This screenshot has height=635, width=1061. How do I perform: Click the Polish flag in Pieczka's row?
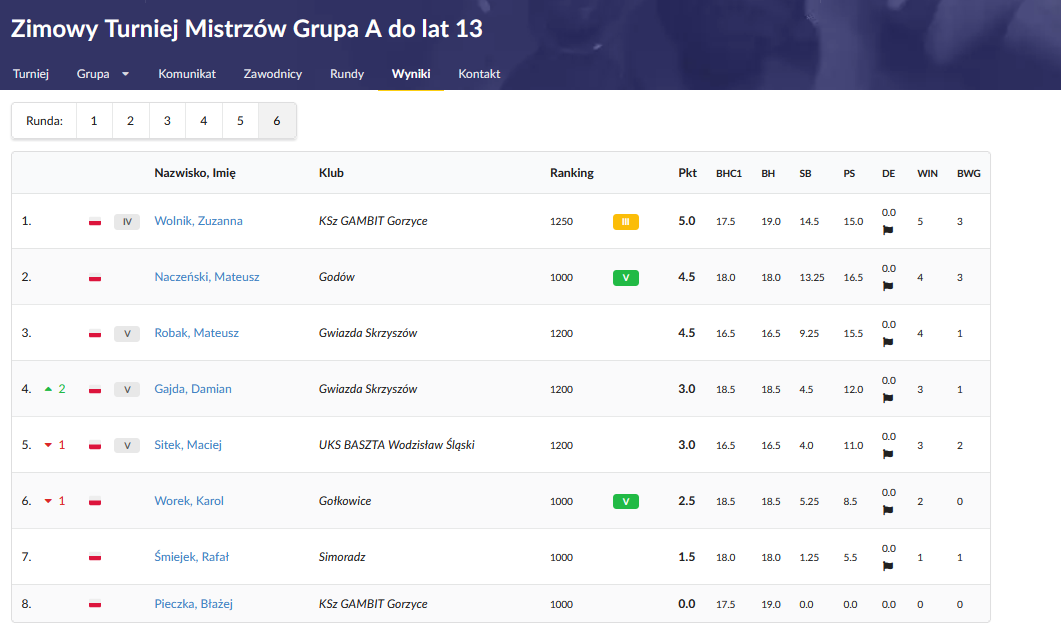point(95,604)
